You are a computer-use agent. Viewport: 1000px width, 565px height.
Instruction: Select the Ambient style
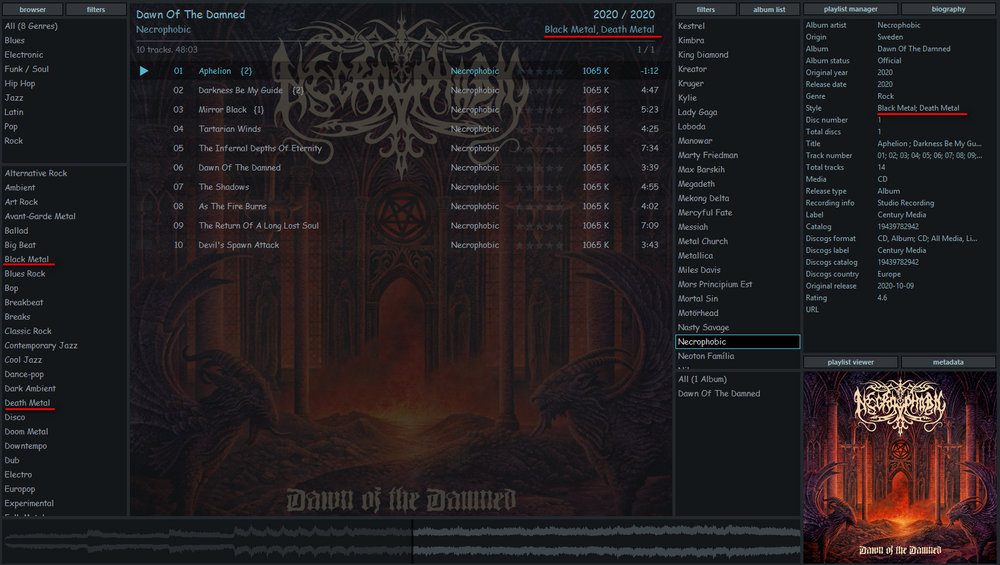(20, 187)
